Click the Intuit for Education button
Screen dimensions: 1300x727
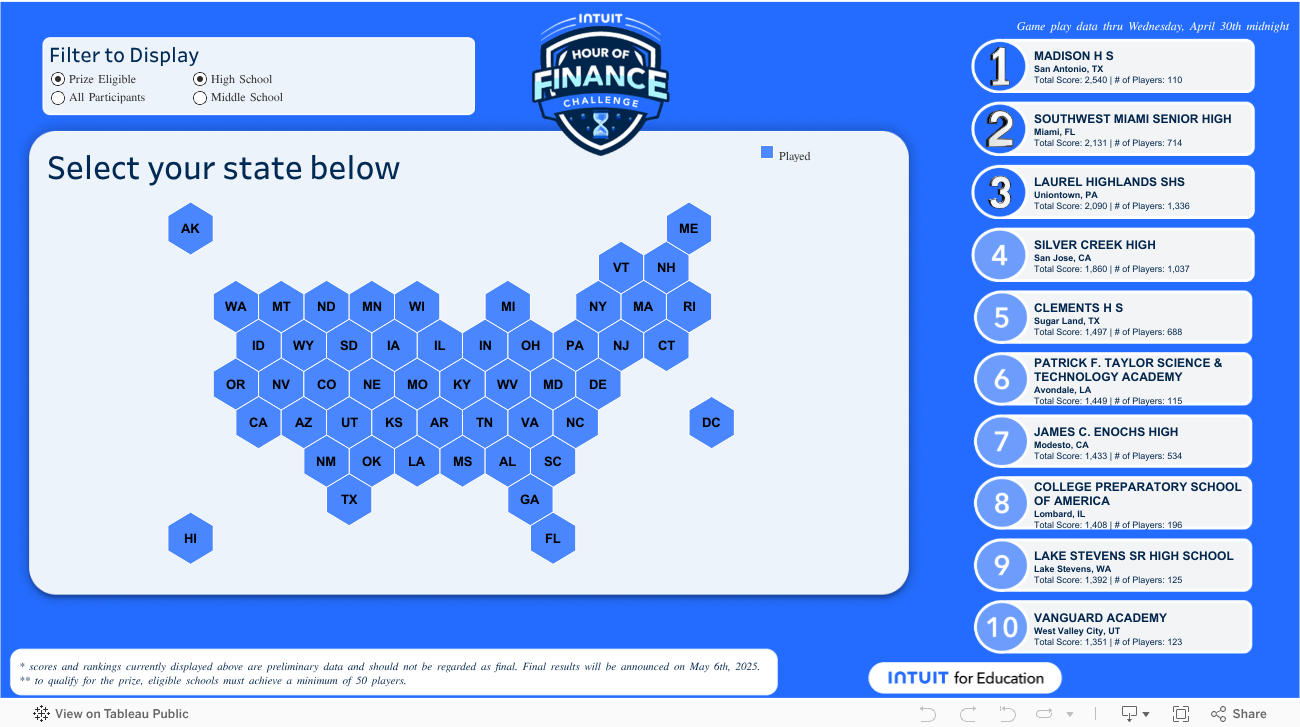(x=965, y=678)
